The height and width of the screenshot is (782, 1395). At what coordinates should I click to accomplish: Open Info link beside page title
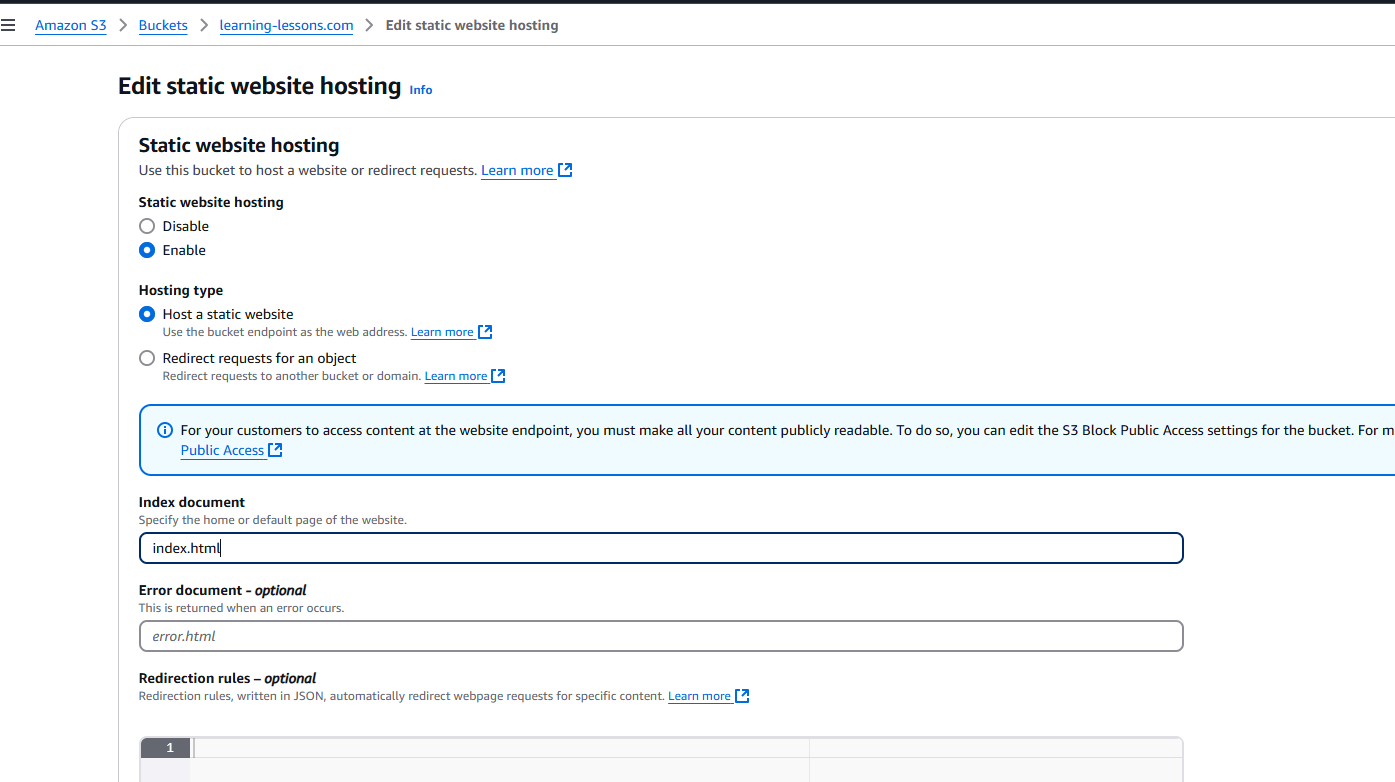(x=421, y=90)
